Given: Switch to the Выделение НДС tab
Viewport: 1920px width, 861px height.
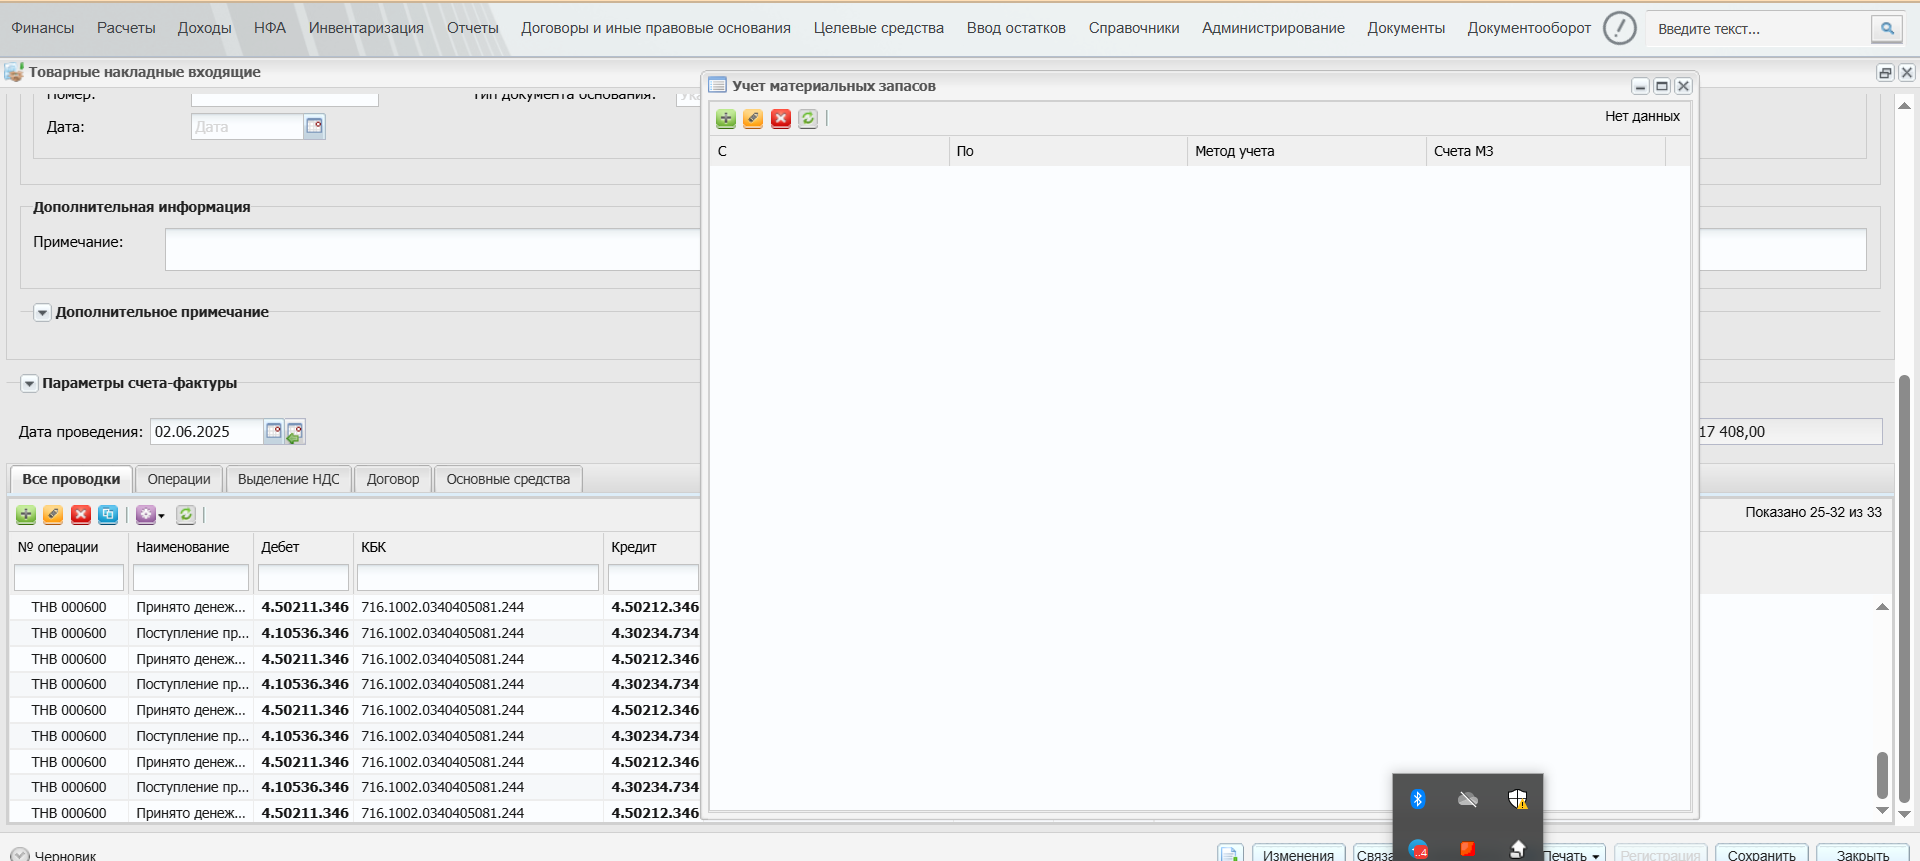Looking at the screenshot, I should pos(289,479).
